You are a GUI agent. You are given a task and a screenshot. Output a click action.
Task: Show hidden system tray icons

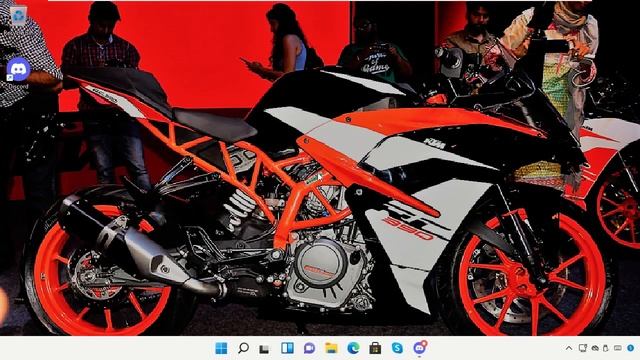pyautogui.click(x=569, y=348)
